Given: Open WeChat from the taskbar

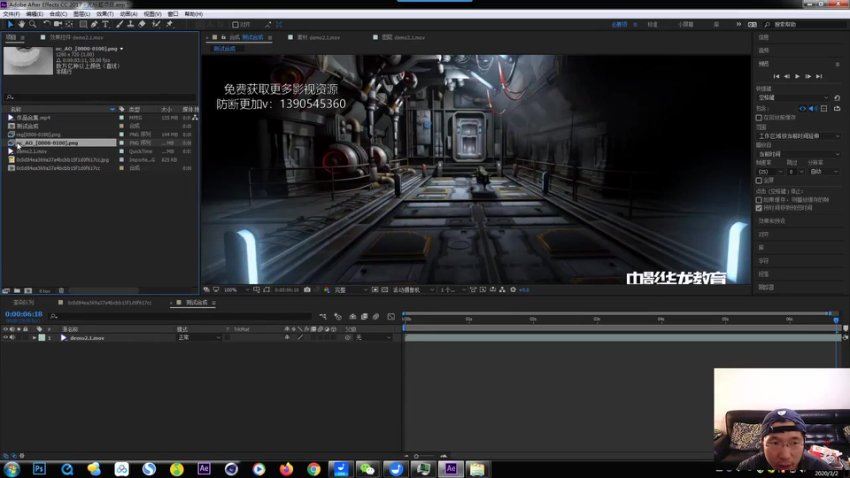Looking at the screenshot, I should 368,469.
